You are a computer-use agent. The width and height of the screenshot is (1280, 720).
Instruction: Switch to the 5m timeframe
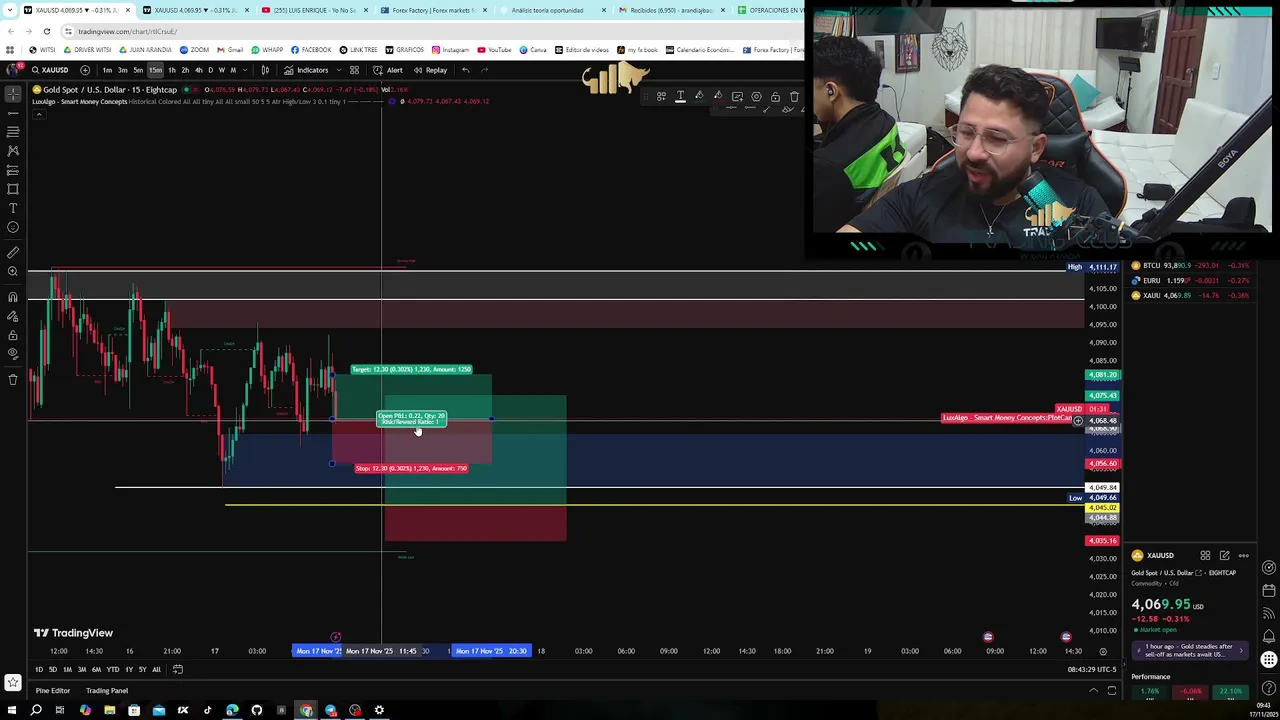[x=138, y=70]
